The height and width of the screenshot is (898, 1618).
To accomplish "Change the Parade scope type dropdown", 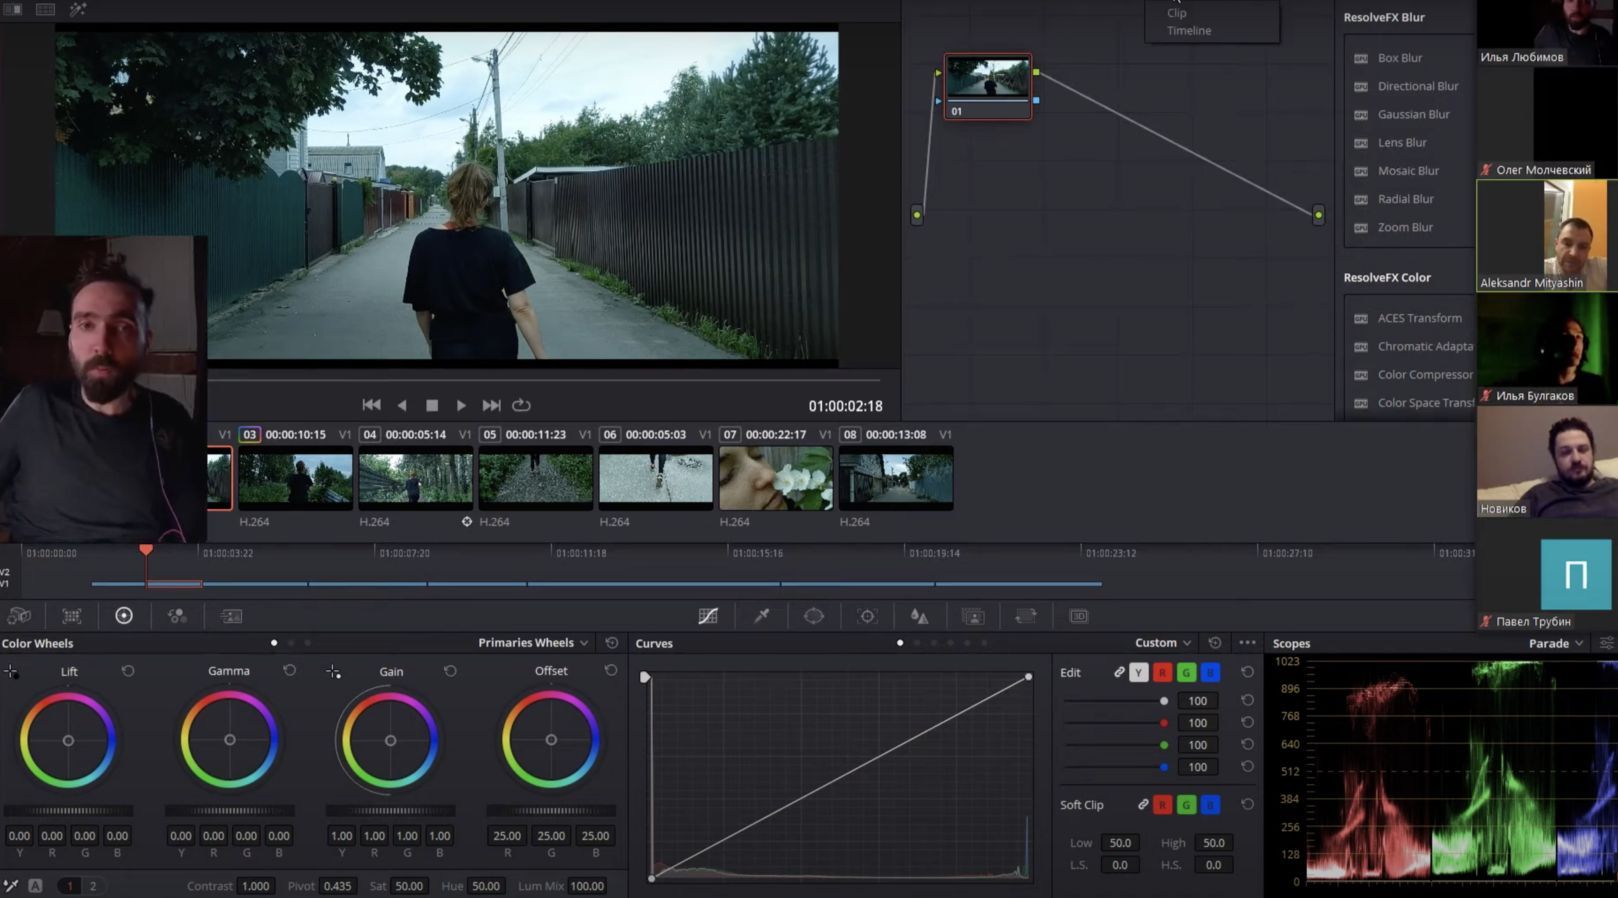I will (1556, 643).
